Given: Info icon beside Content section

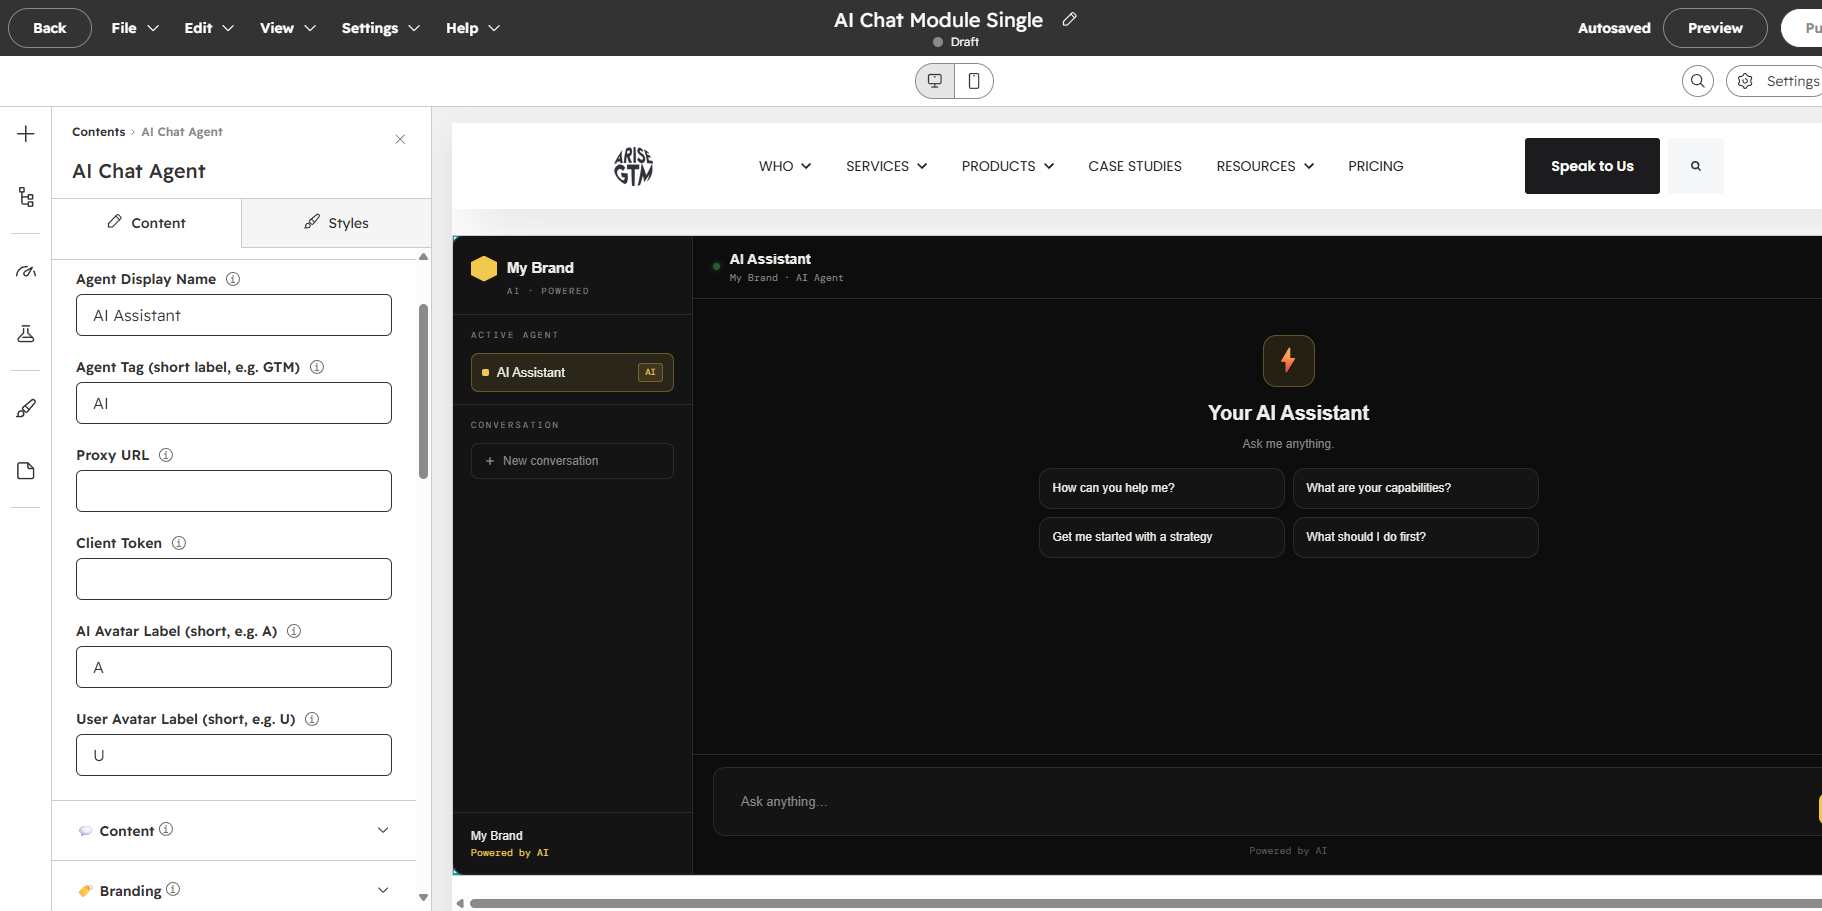Looking at the screenshot, I should coord(166,829).
